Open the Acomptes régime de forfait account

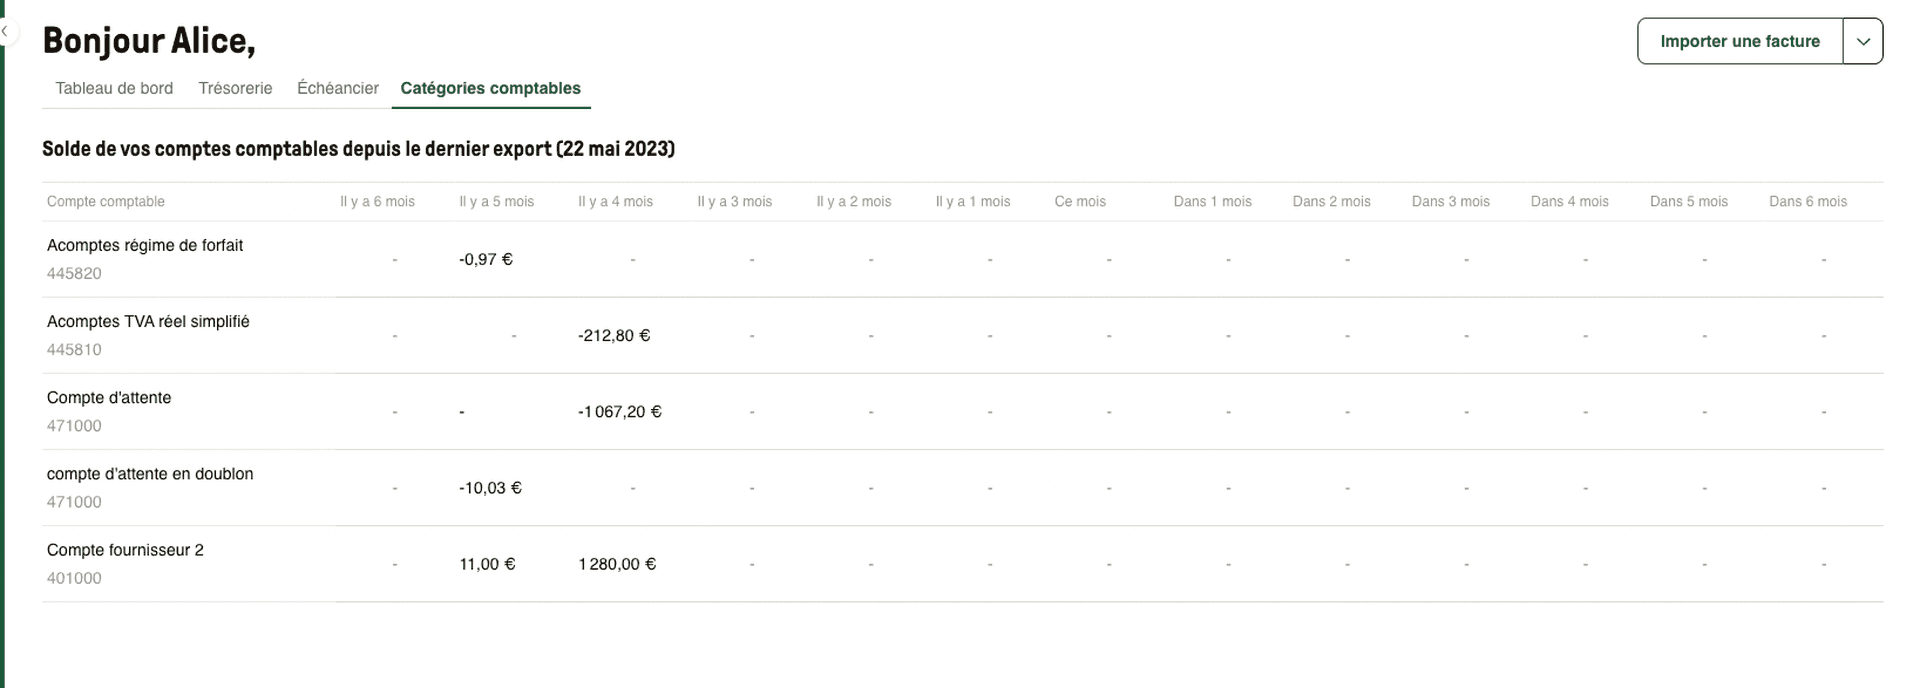145,245
